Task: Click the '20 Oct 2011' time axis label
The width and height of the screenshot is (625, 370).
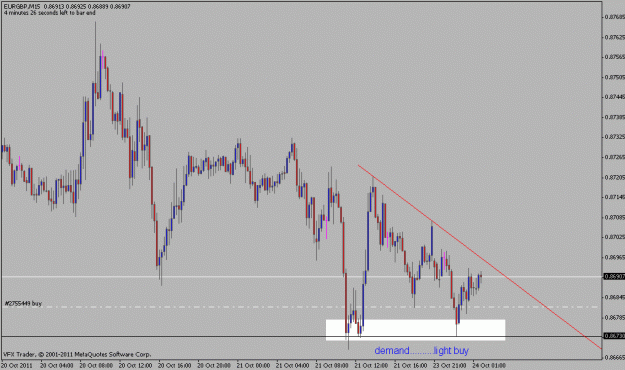Action: point(16,365)
